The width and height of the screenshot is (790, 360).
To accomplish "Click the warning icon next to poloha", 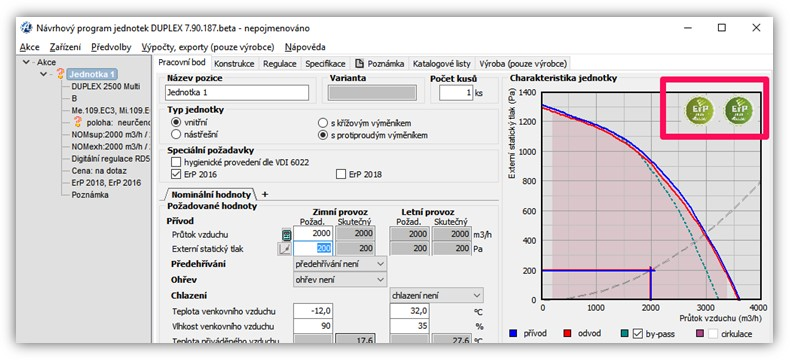I will click(77, 122).
